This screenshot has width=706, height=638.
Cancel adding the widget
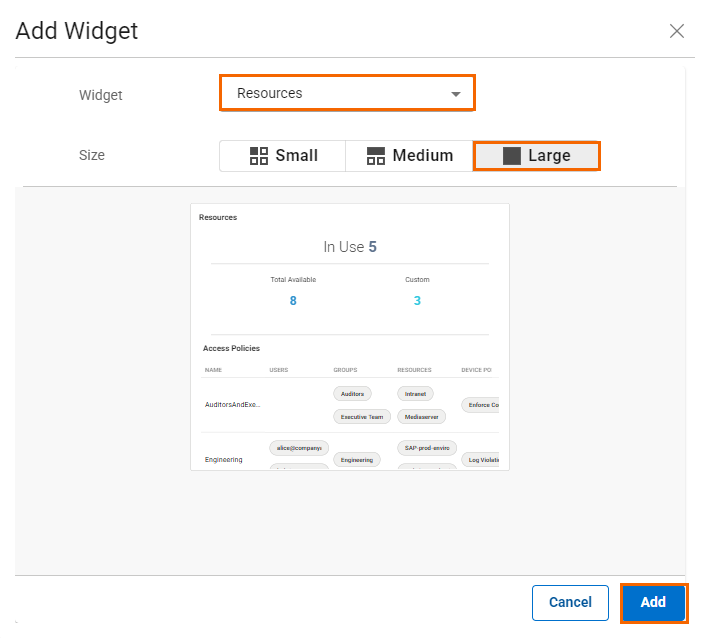click(570, 602)
